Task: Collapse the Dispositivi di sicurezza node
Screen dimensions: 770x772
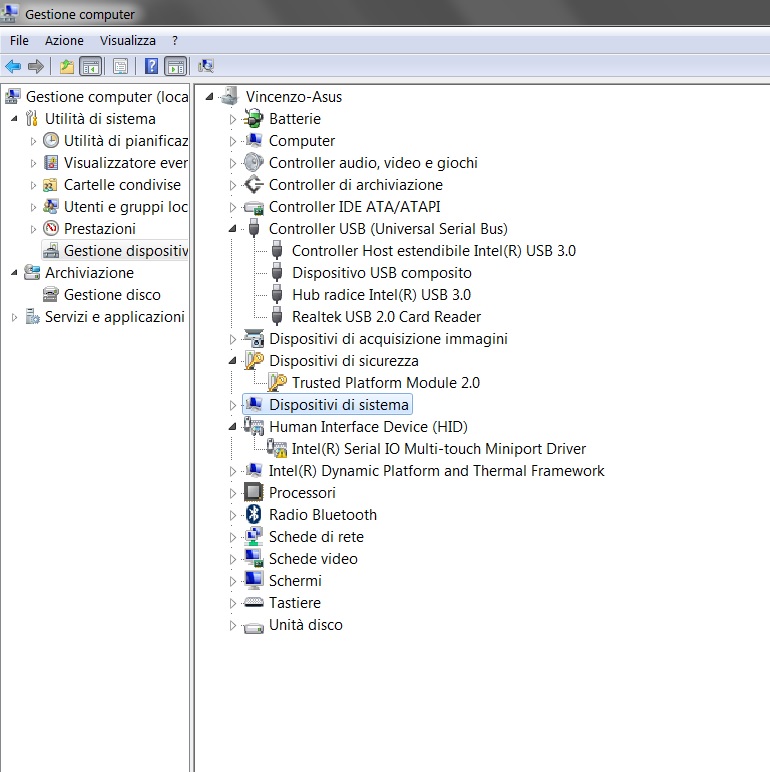Action: pyautogui.click(x=232, y=360)
